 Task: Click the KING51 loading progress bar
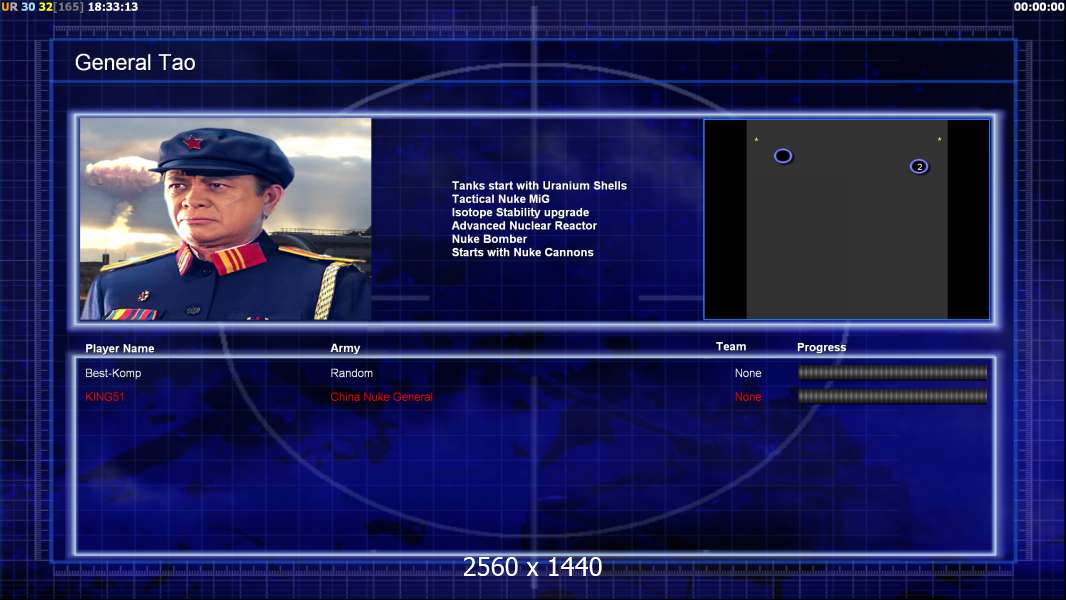click(x=892, y=397)
